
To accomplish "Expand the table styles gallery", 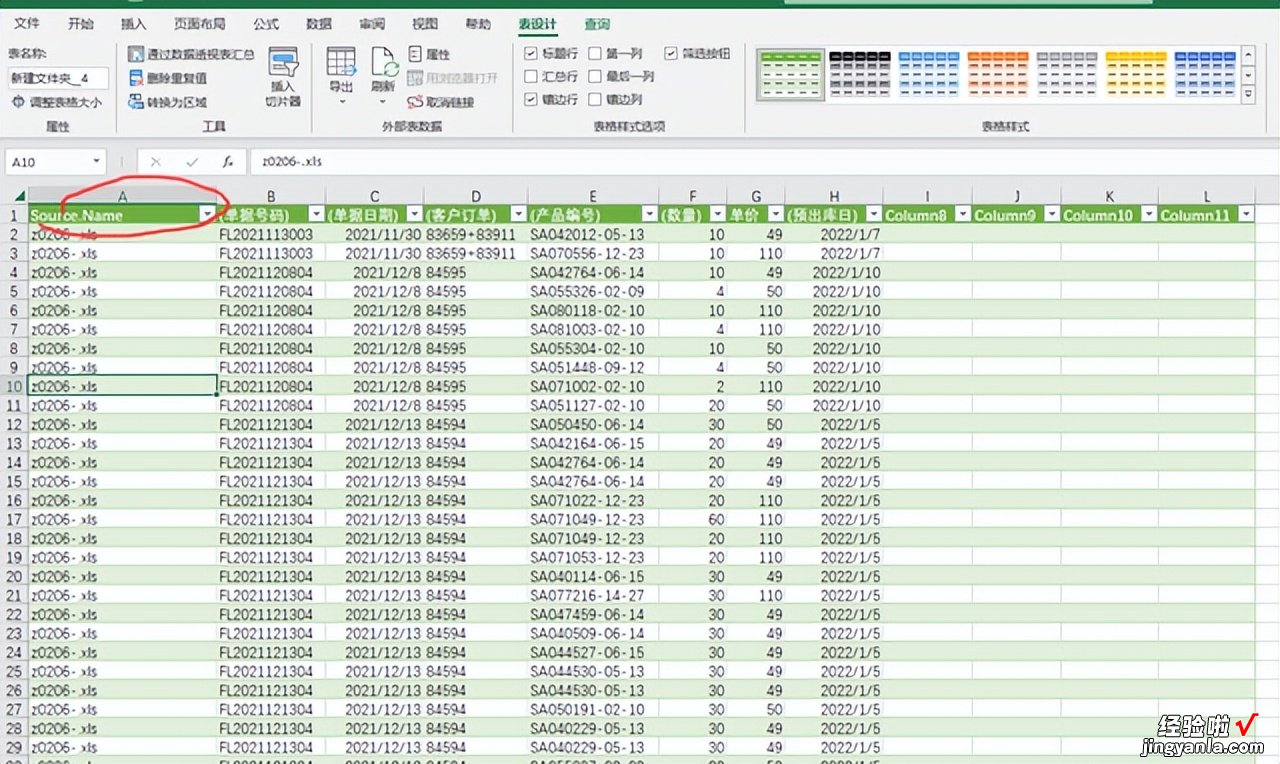I will 1247,95.
